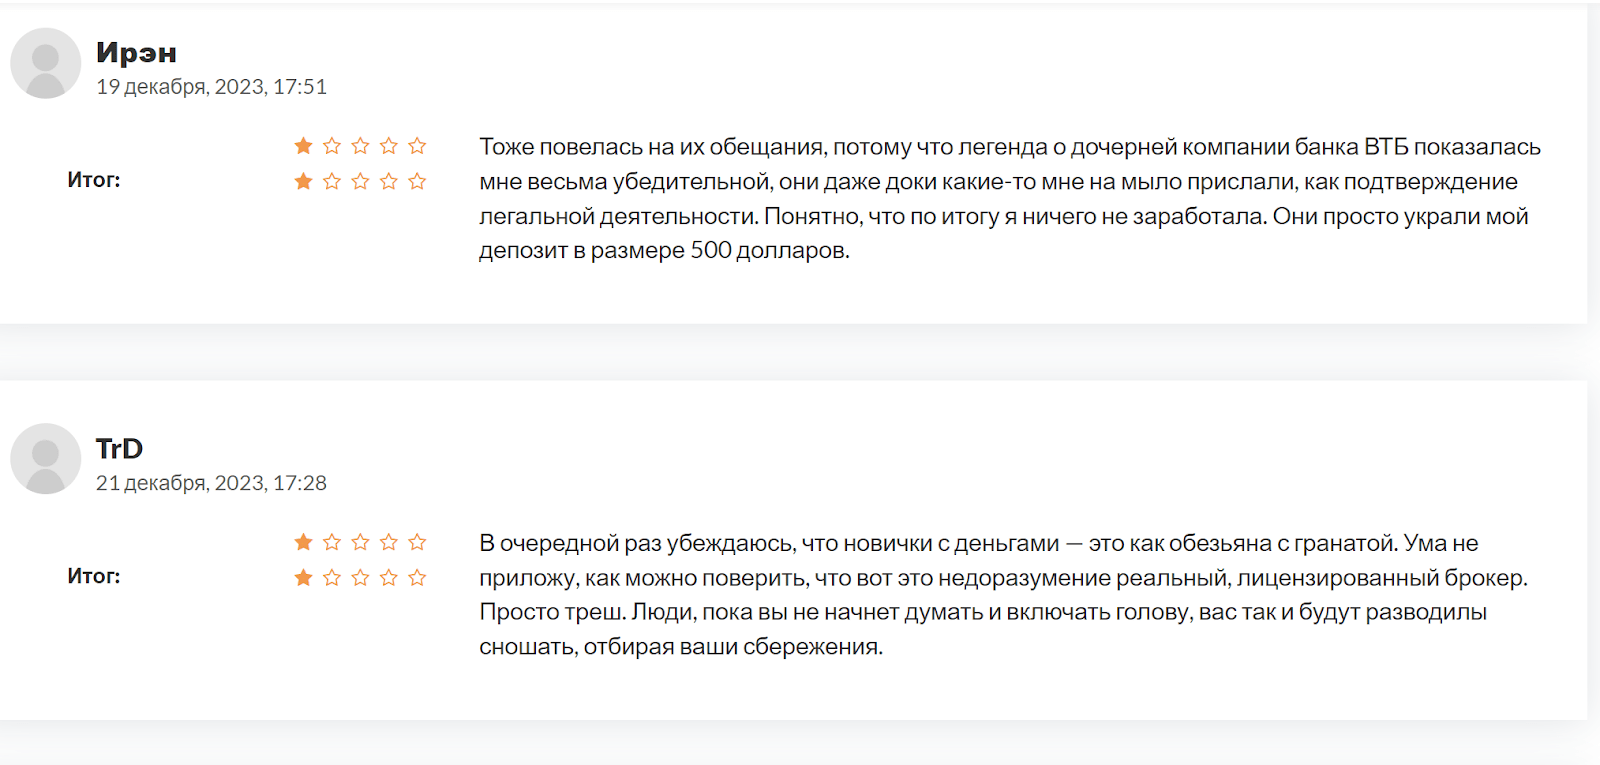Select third star in TrD's upper rating row
The width and height of the screenshot is (1600, 765).
pos(360,542)
